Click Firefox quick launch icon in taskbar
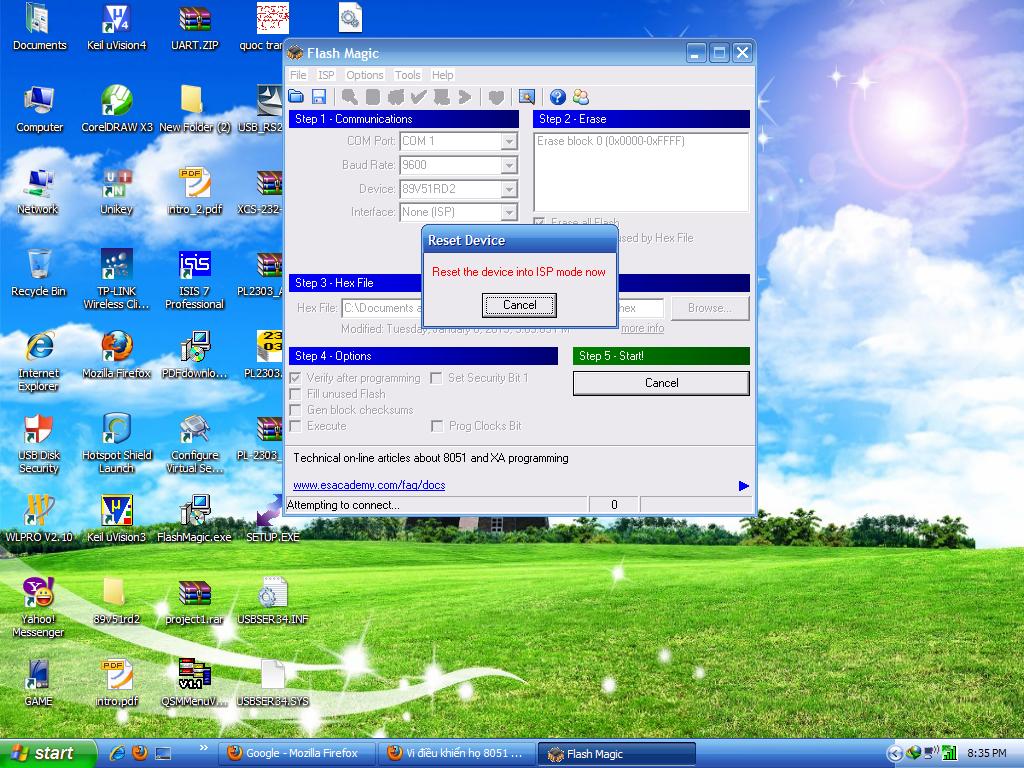Screen dimensions: 1024x768 tap(140, 753)
